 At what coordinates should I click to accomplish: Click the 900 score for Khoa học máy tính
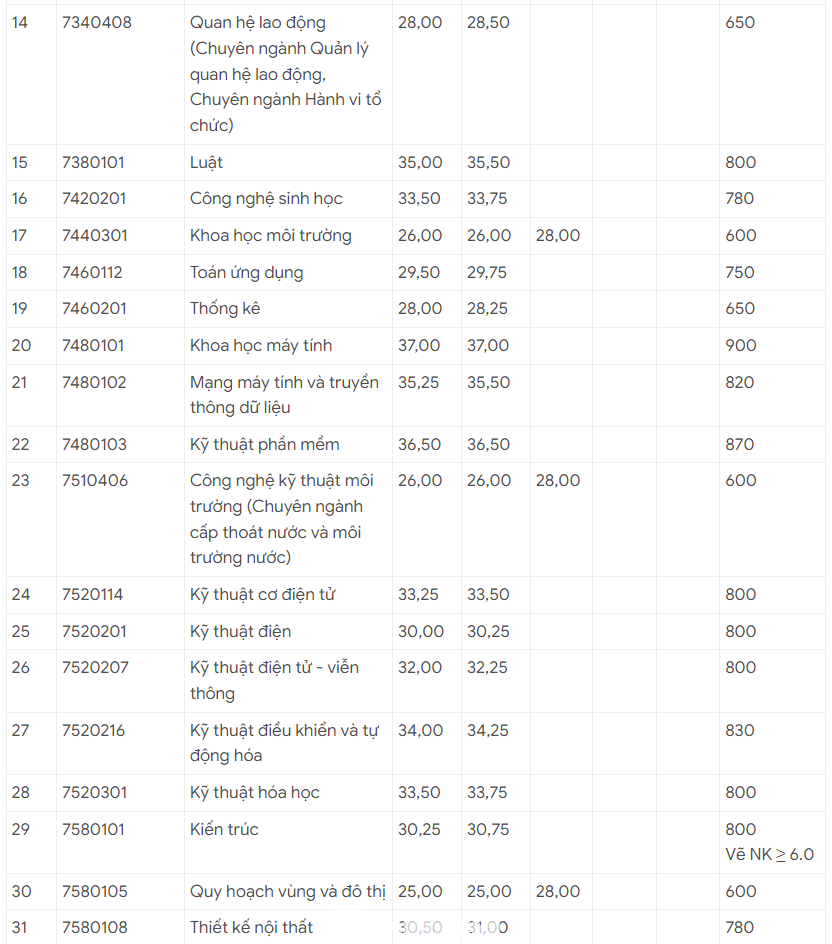740,345
